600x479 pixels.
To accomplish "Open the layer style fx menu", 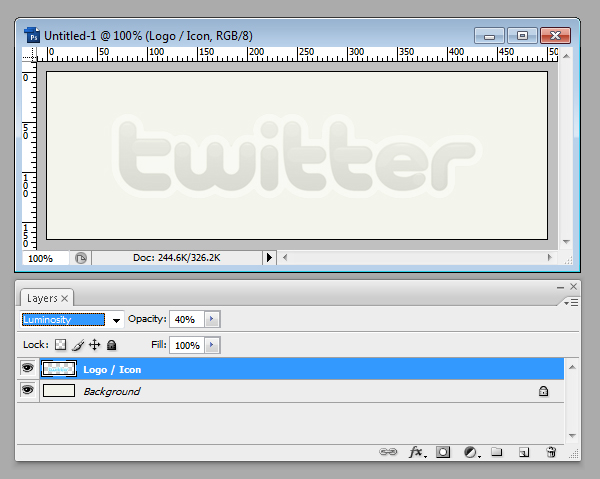I will tap(417, 452).
